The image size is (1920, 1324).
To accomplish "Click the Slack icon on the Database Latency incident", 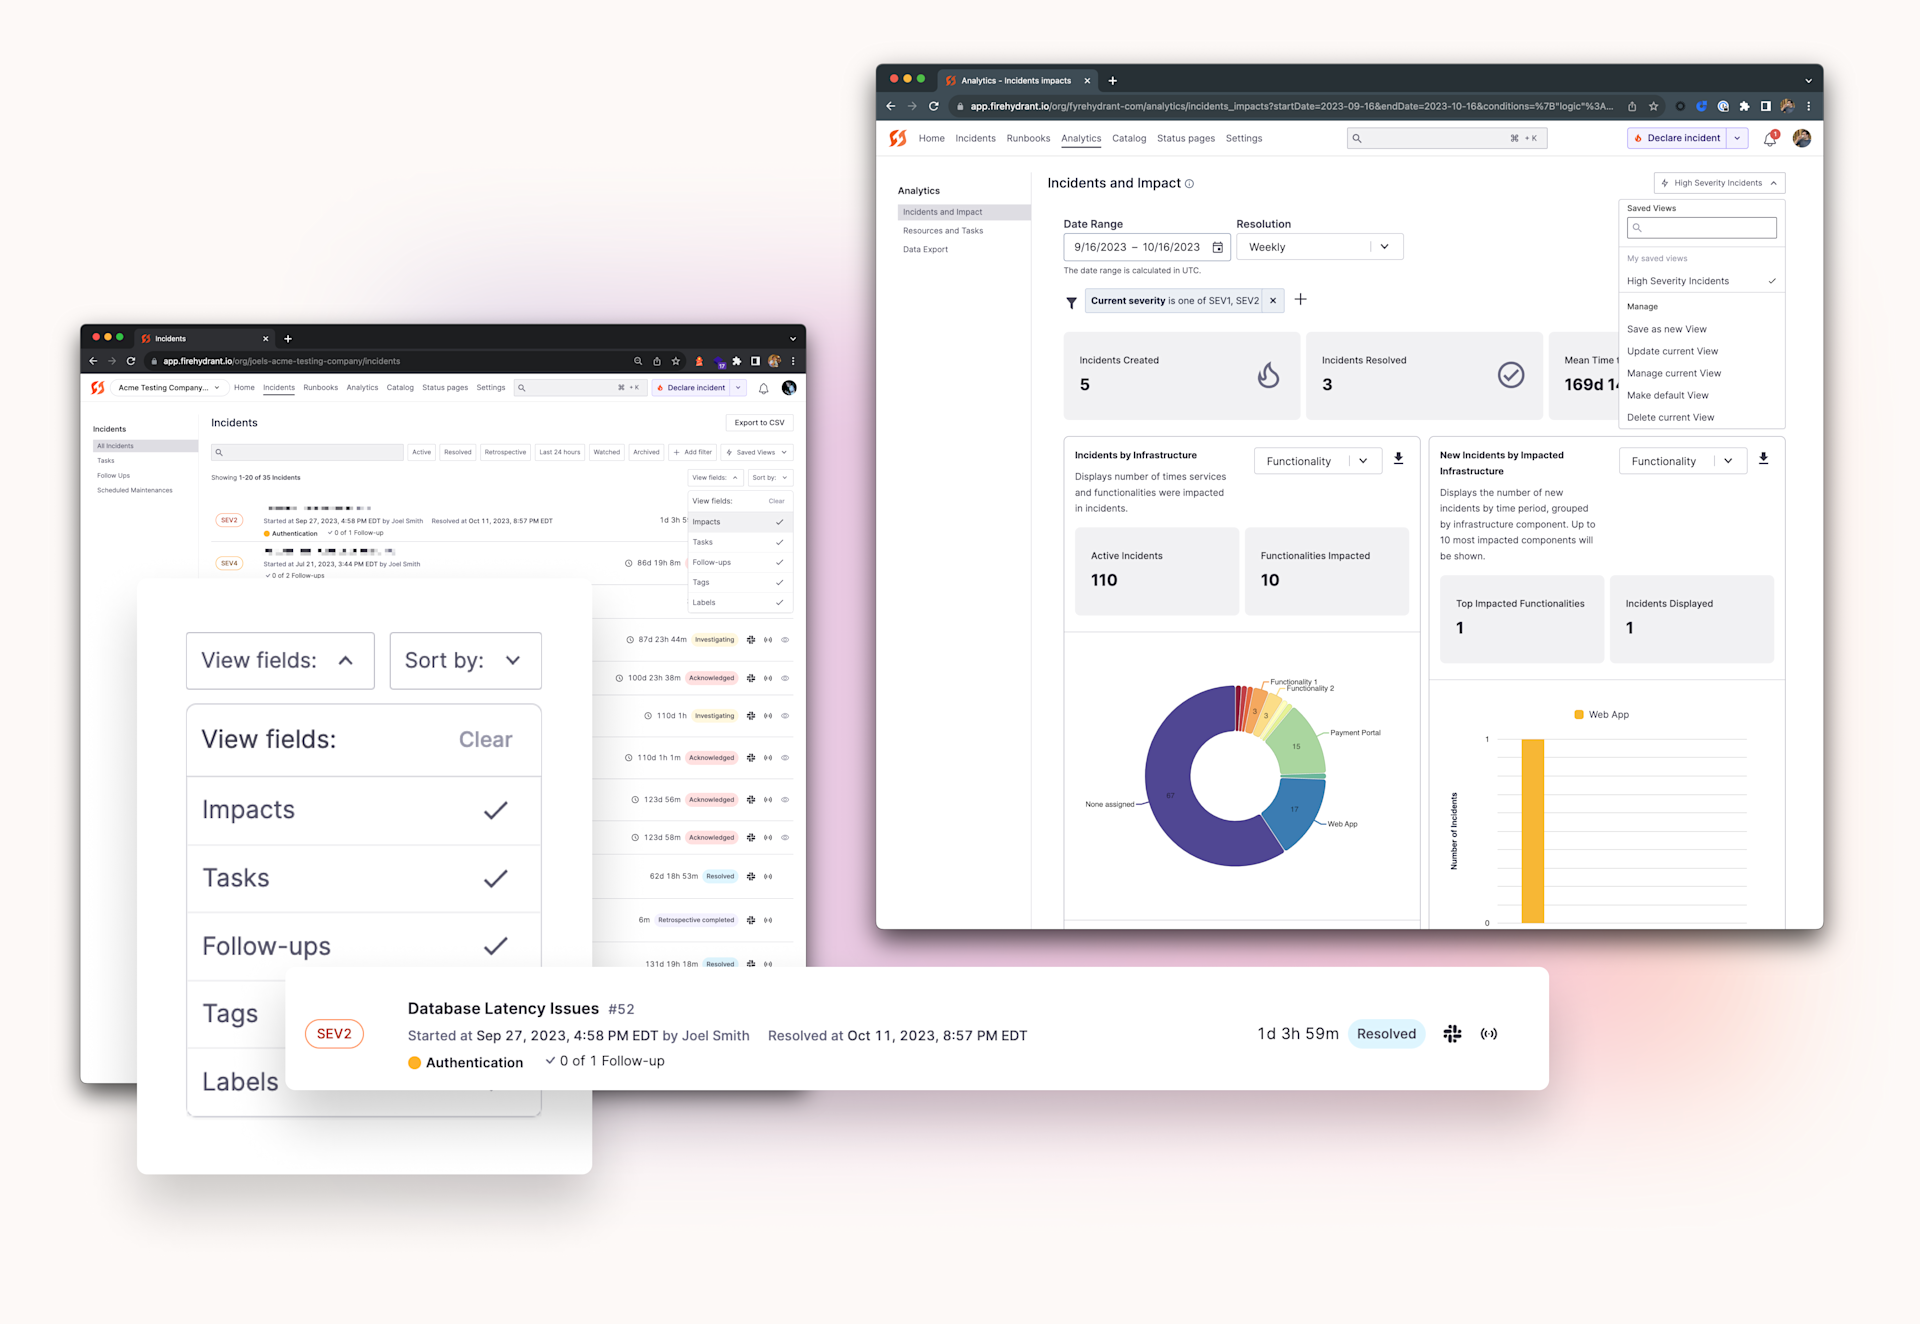I will coord(1452,1034).
